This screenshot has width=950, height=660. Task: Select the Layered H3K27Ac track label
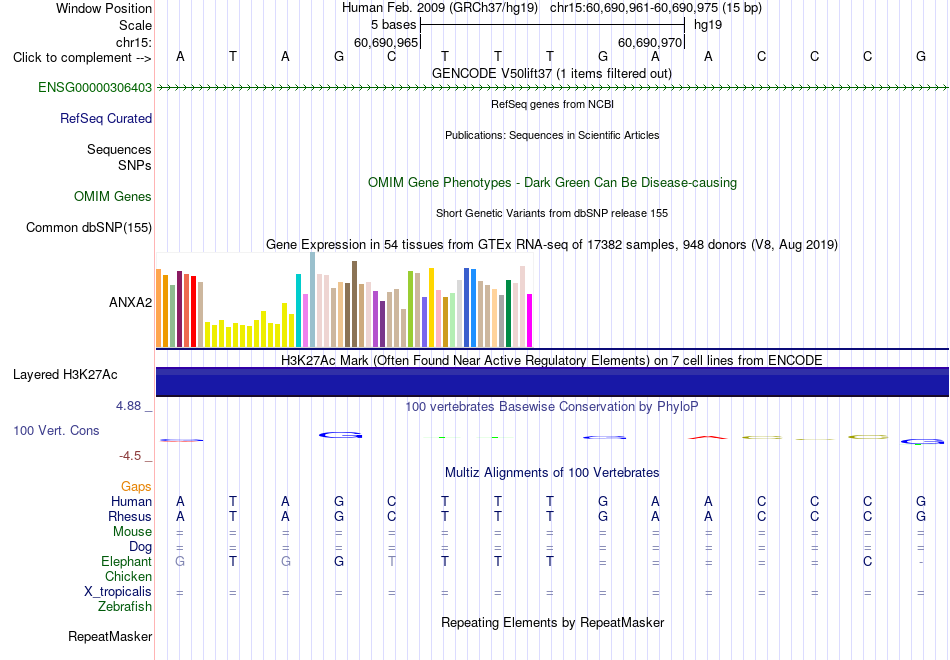[x=65, y=375]
